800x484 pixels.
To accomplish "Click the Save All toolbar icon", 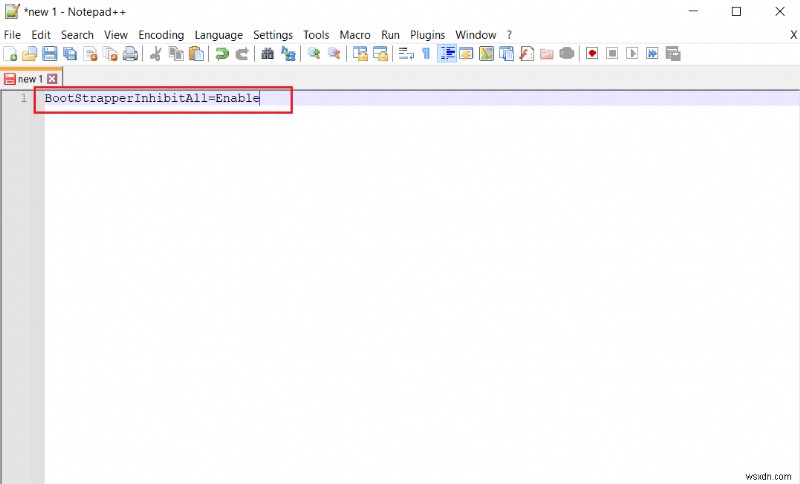I will pos(70,54).
